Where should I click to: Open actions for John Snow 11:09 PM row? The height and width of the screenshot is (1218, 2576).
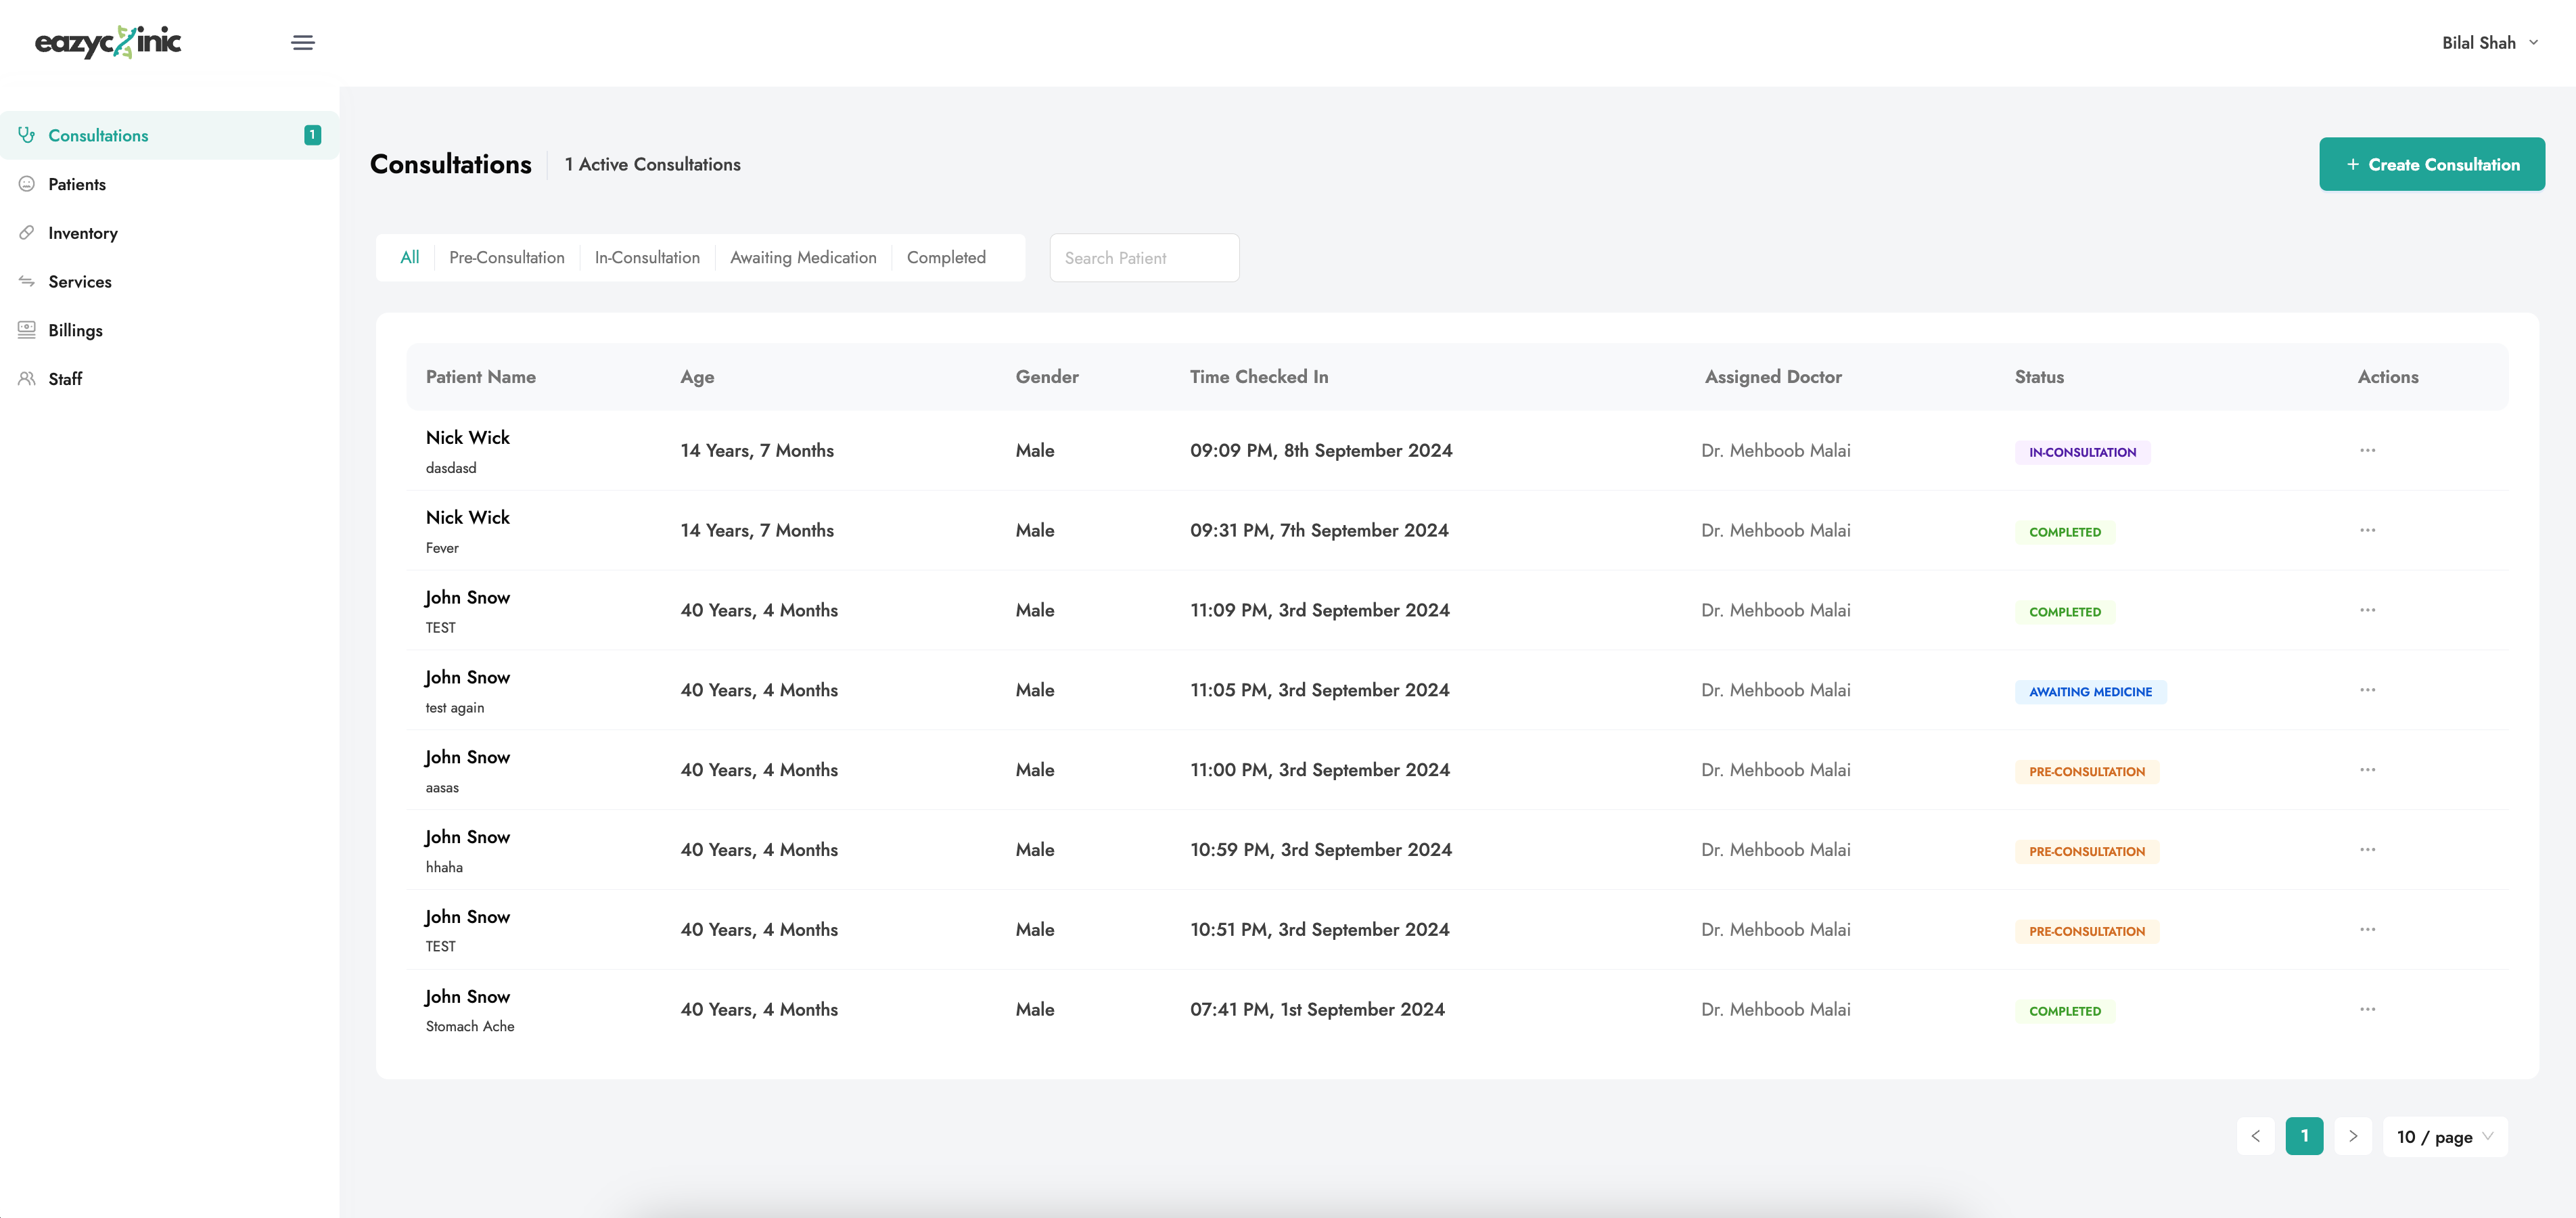pyautogui.click(x=2367, y=610)
